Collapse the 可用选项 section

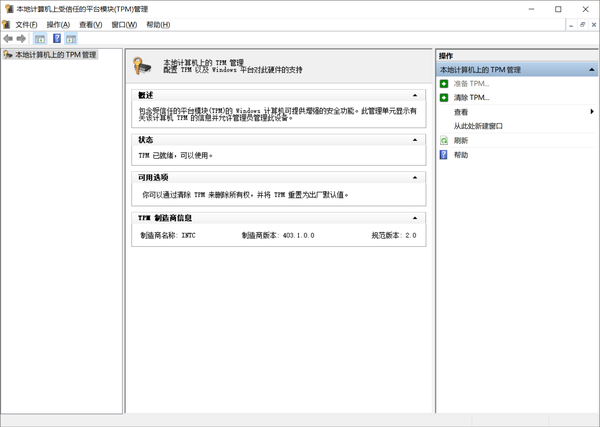coord(415,178)
